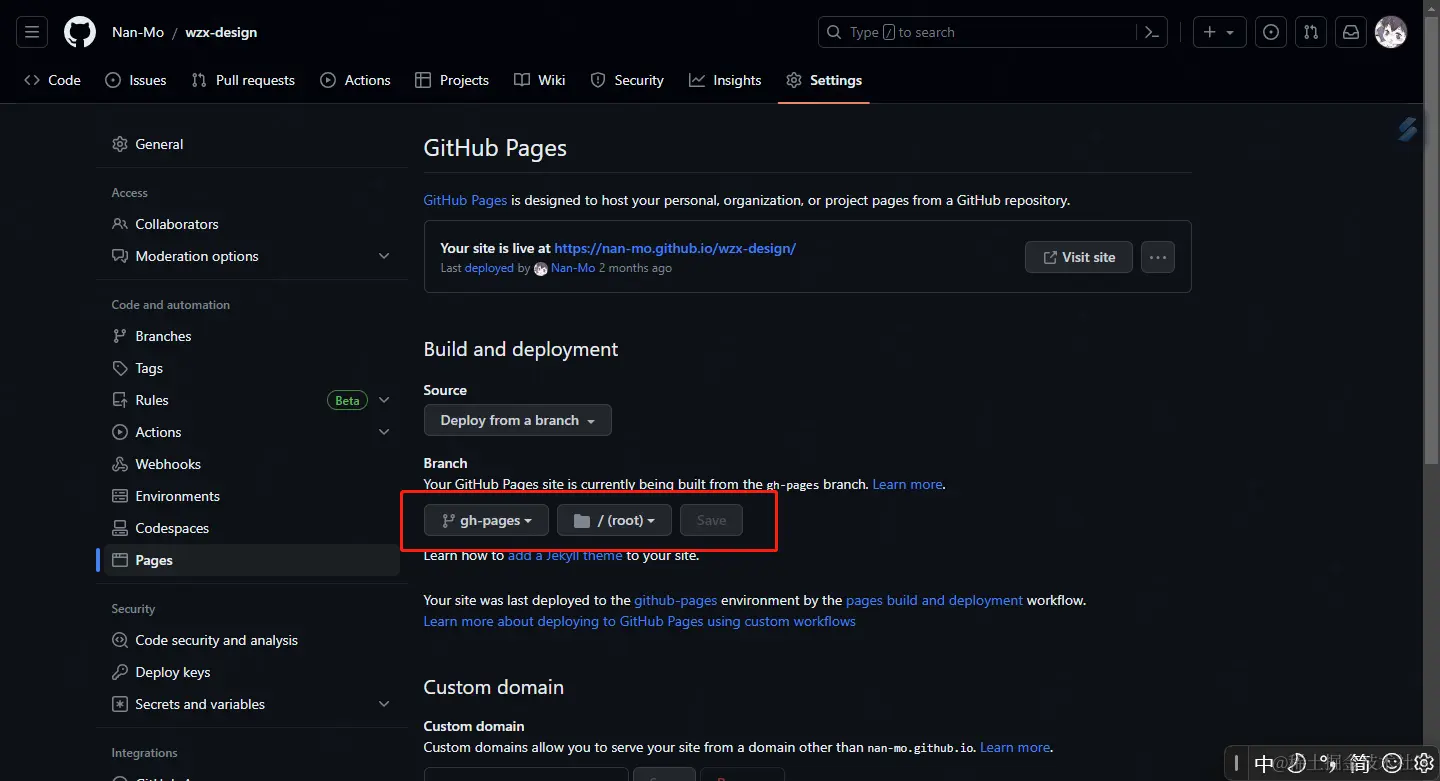Open the user avatar menu
This screenshot has width=1440, height=781.
pyautogui.click(x=1391, y=32)
